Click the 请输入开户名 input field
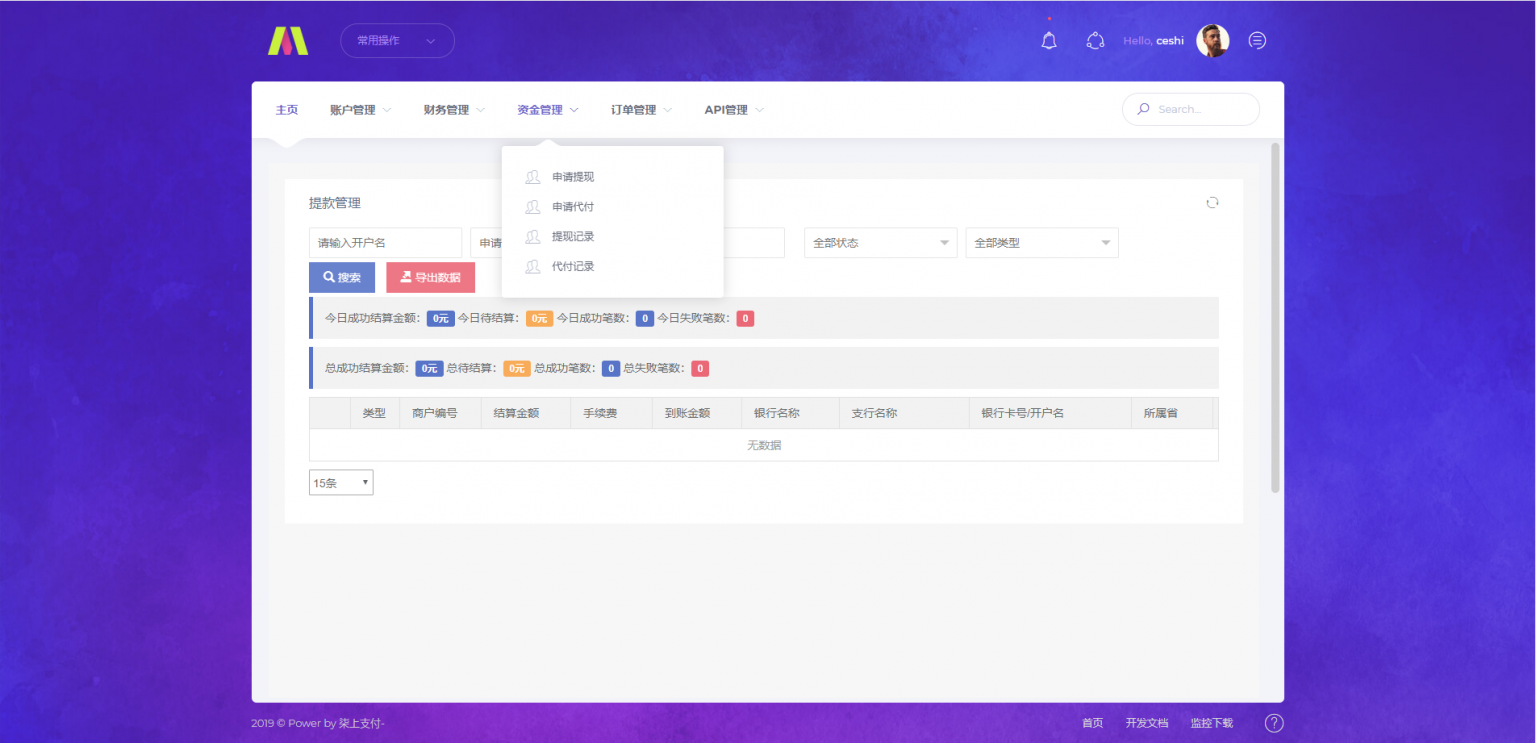This screenshot has width=1536, height=743. click(x=385, y=242)
